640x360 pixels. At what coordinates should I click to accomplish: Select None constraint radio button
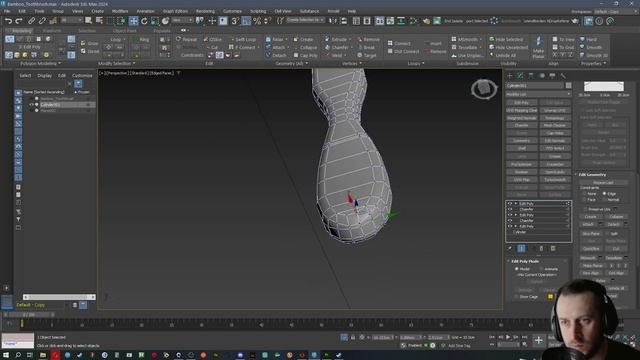pos(584,193)
